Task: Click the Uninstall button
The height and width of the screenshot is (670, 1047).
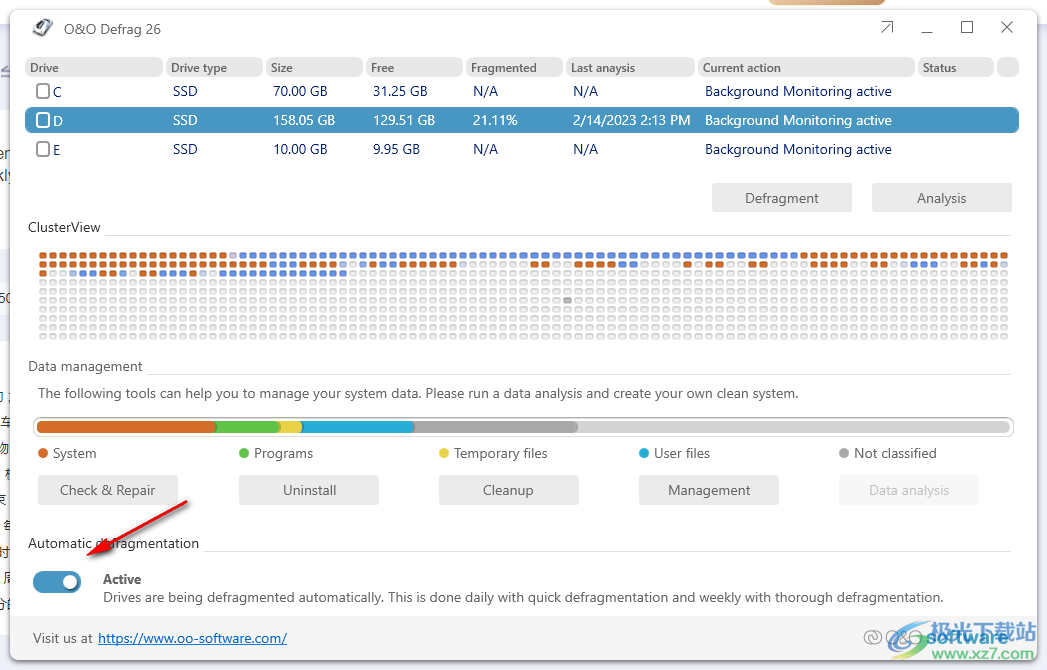Action: [x=309, y=490]
